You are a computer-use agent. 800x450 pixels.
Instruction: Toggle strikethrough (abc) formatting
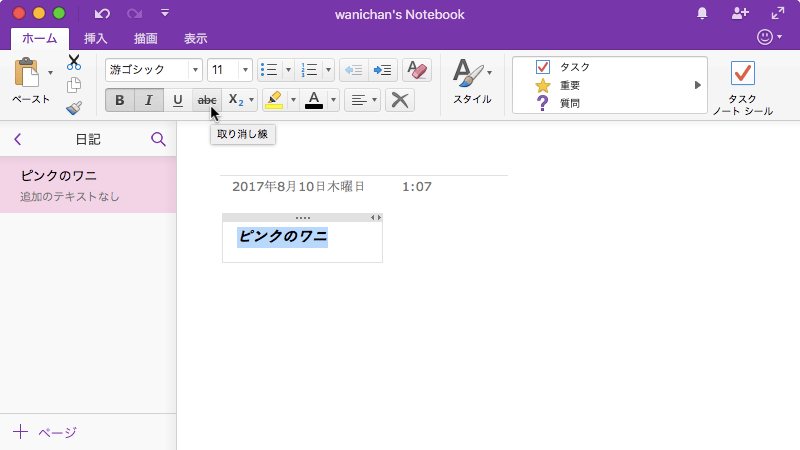click(207, 100)
